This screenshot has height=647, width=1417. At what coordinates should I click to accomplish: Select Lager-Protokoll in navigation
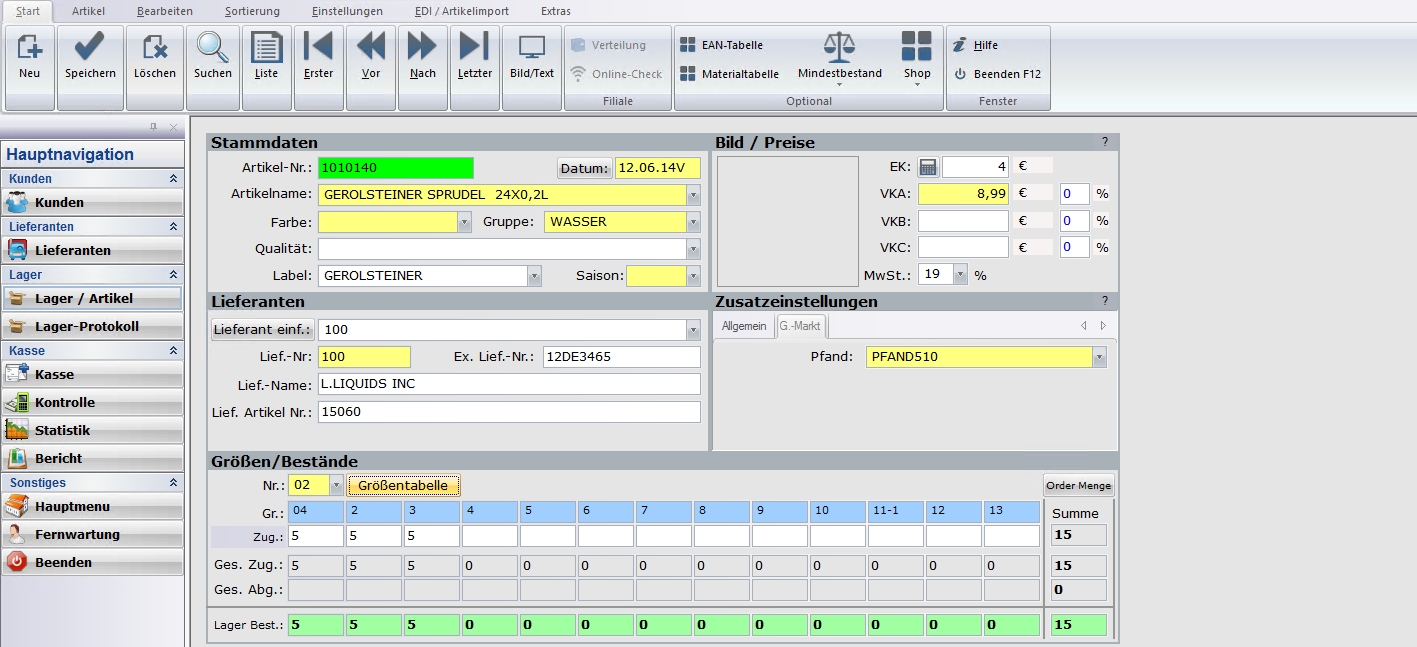92,327
